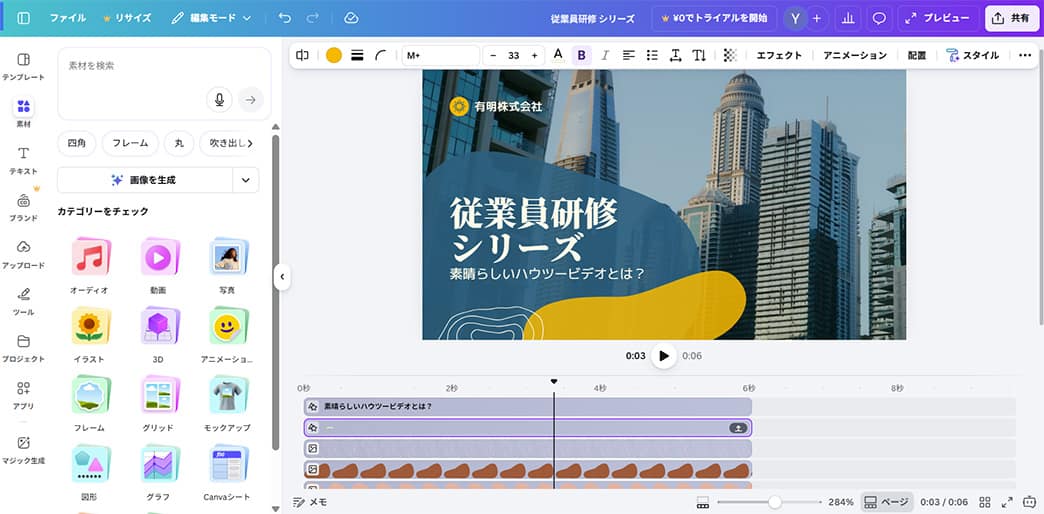Click the プレビュー button
This screenshot has height=514, width=1044.
[x=937, y=19]
